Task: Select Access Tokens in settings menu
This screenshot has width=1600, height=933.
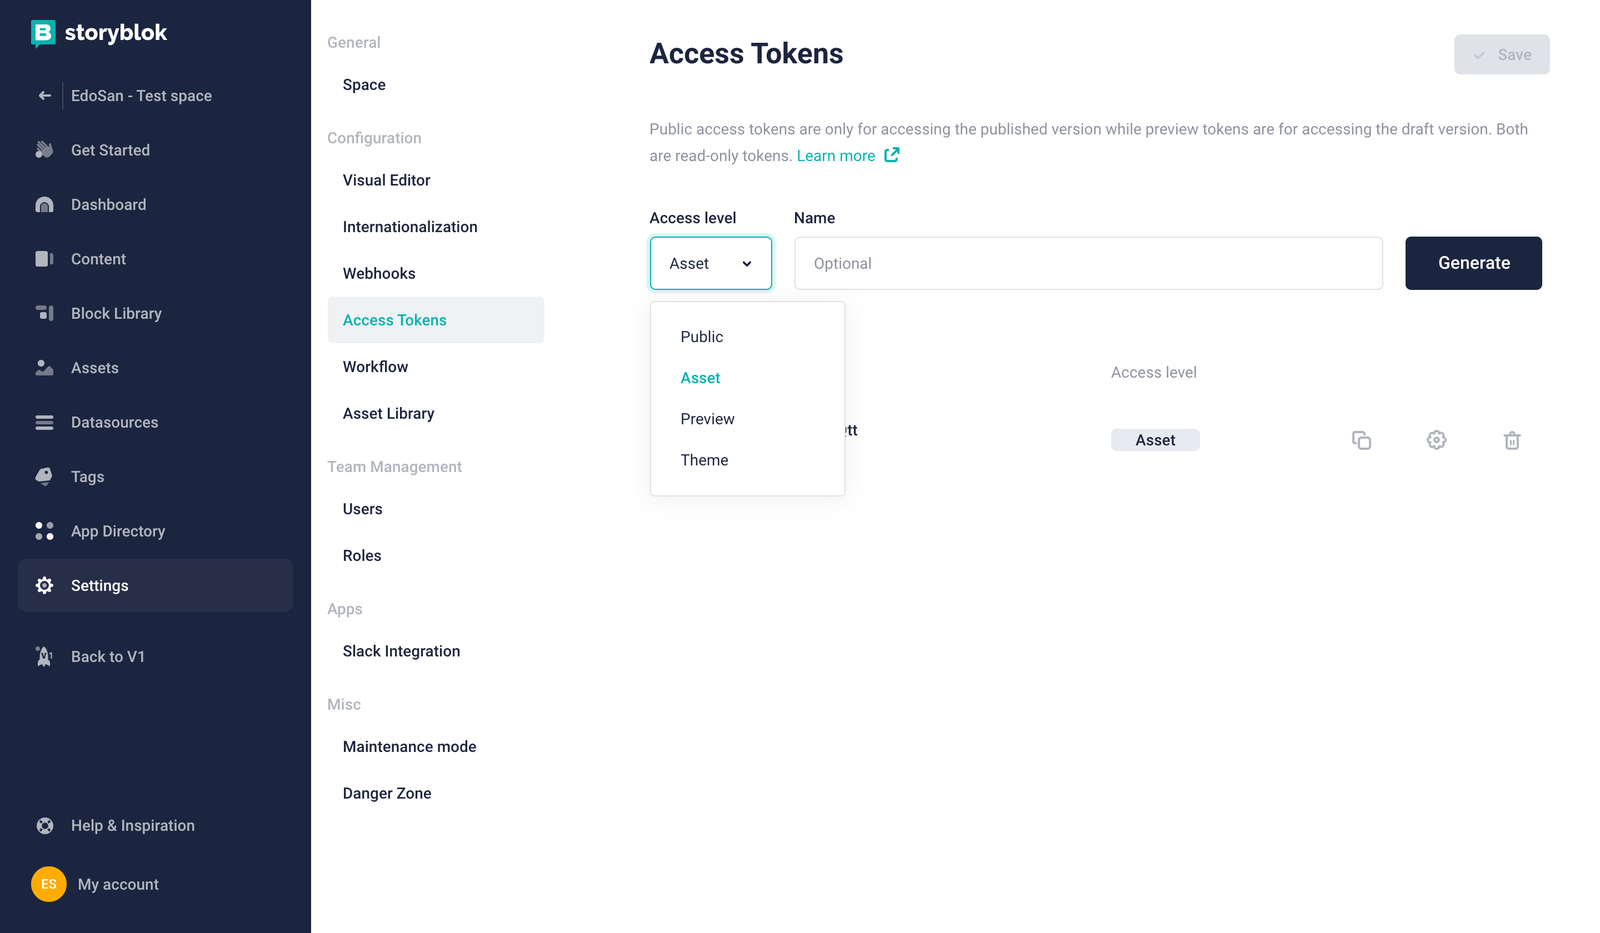Action: (x=436, y=320)
